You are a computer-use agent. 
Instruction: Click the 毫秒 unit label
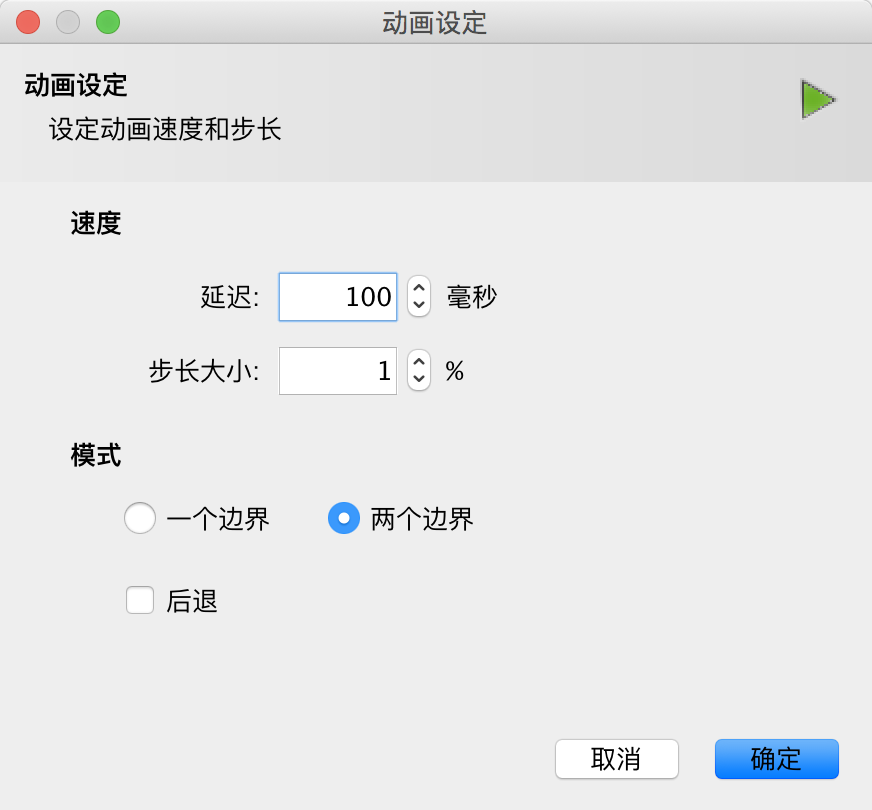pyautogui.click(x=472, y=297)
